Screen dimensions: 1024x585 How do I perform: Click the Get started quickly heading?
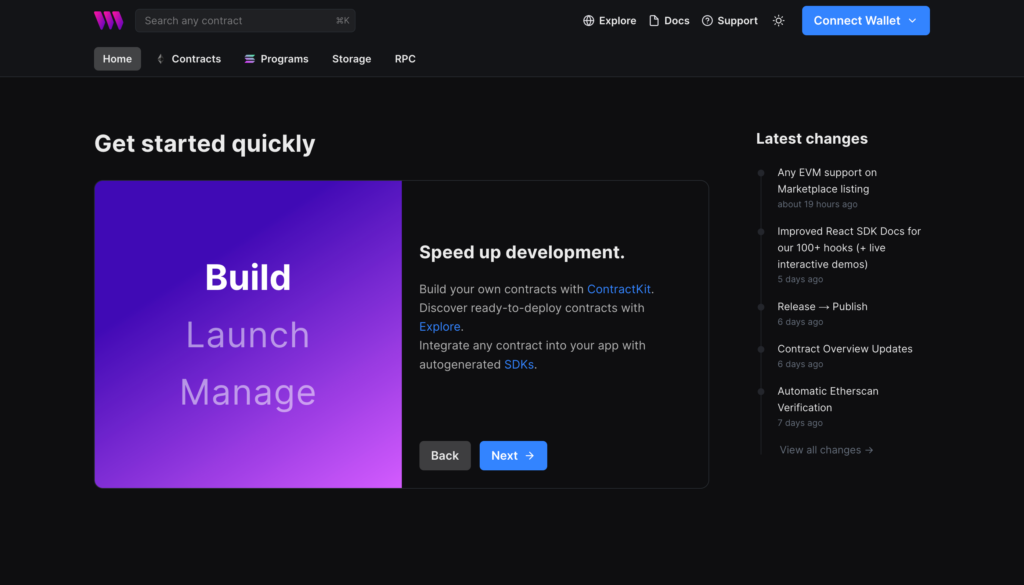(x=204, y=144)
